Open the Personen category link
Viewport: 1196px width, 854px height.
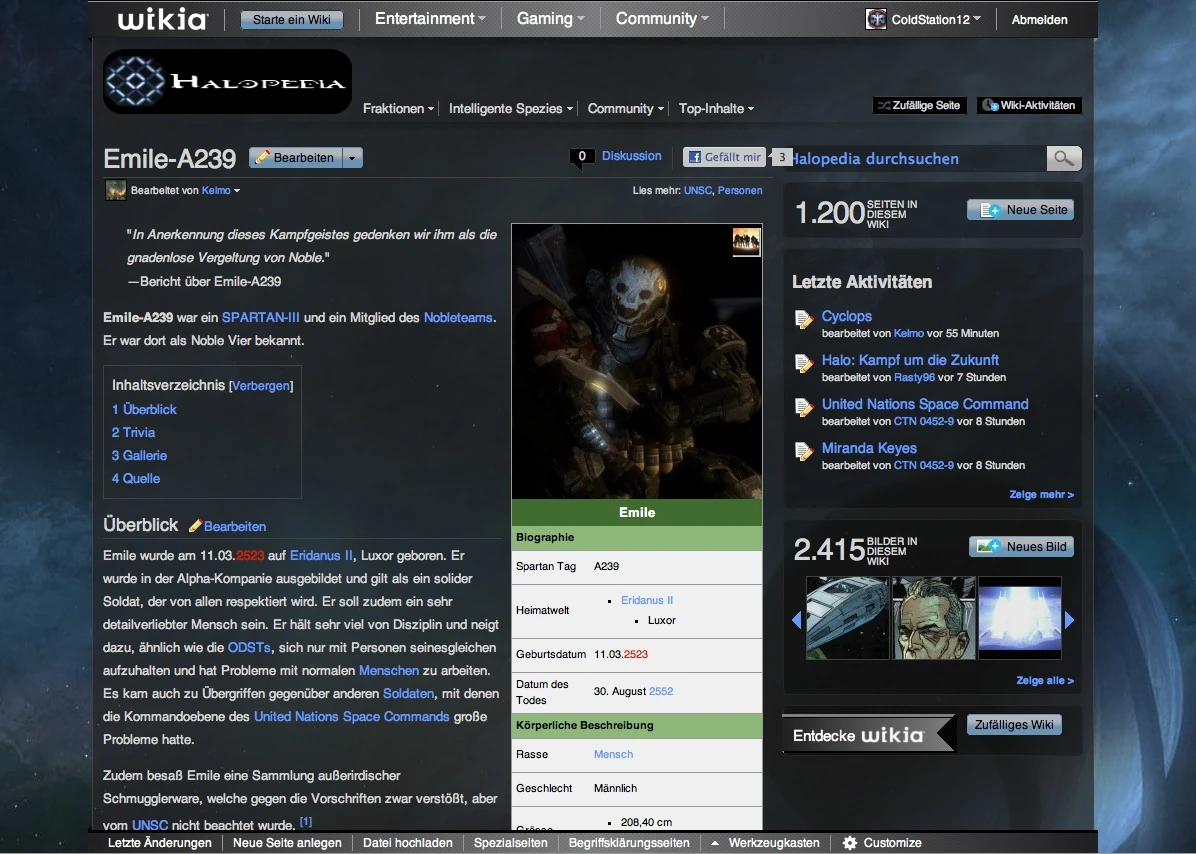[x=740, y=191]
